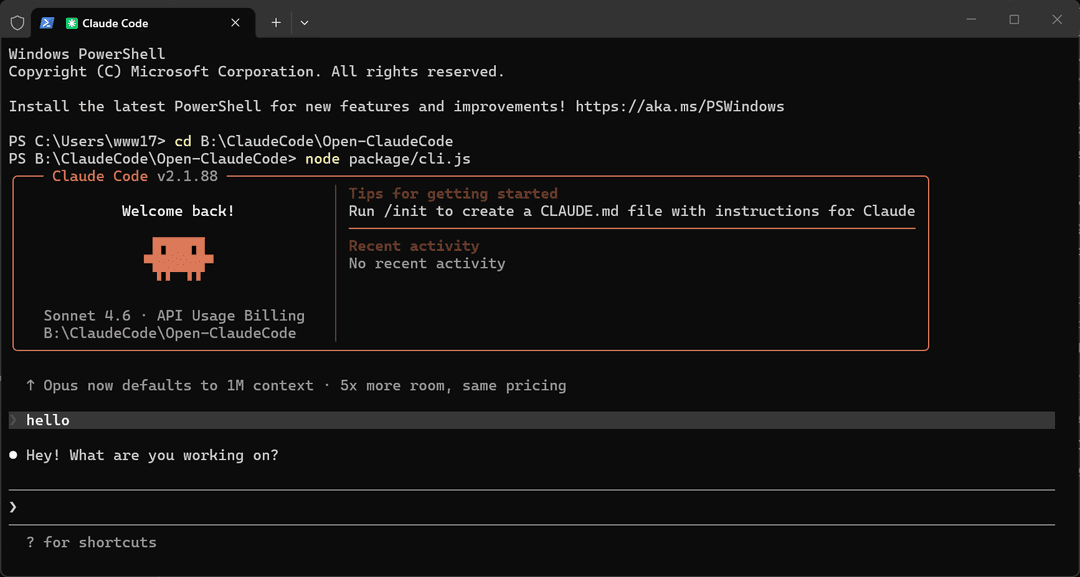
Task: Click the Sonnet 4.6 API Usage Billing text
Action: [x=174, y=316]
